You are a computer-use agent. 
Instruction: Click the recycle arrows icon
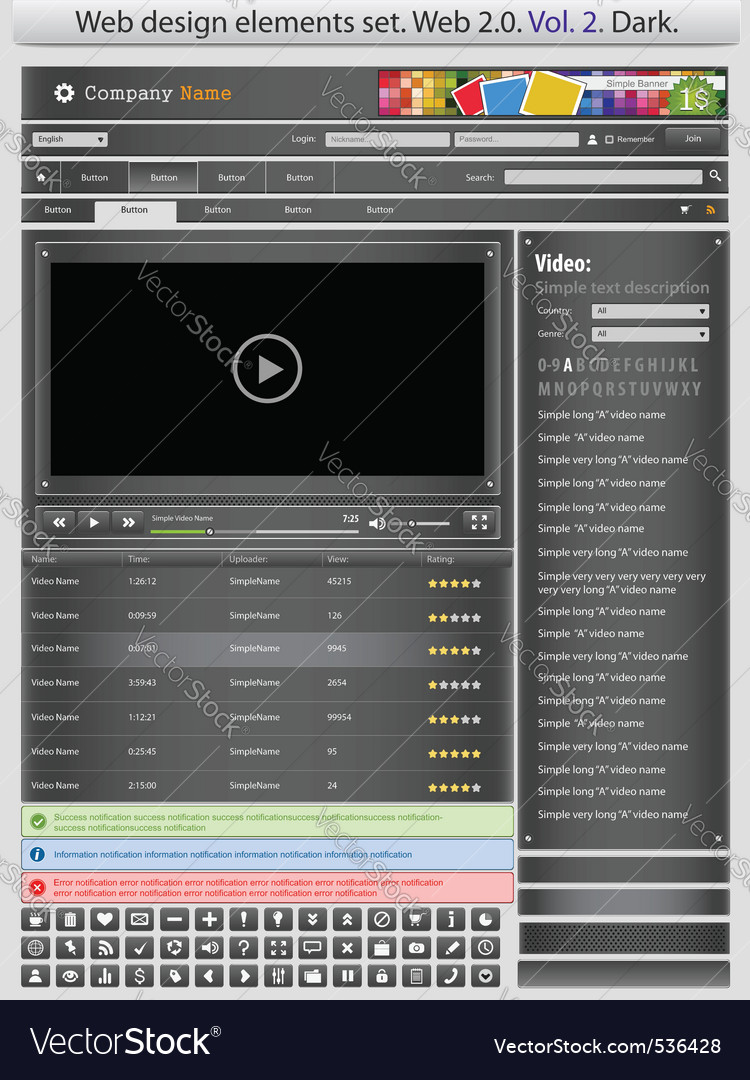tap(174, 948)
